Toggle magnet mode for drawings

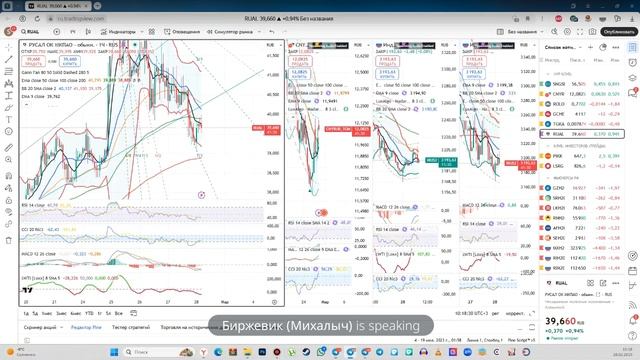(x=9, y=176)
